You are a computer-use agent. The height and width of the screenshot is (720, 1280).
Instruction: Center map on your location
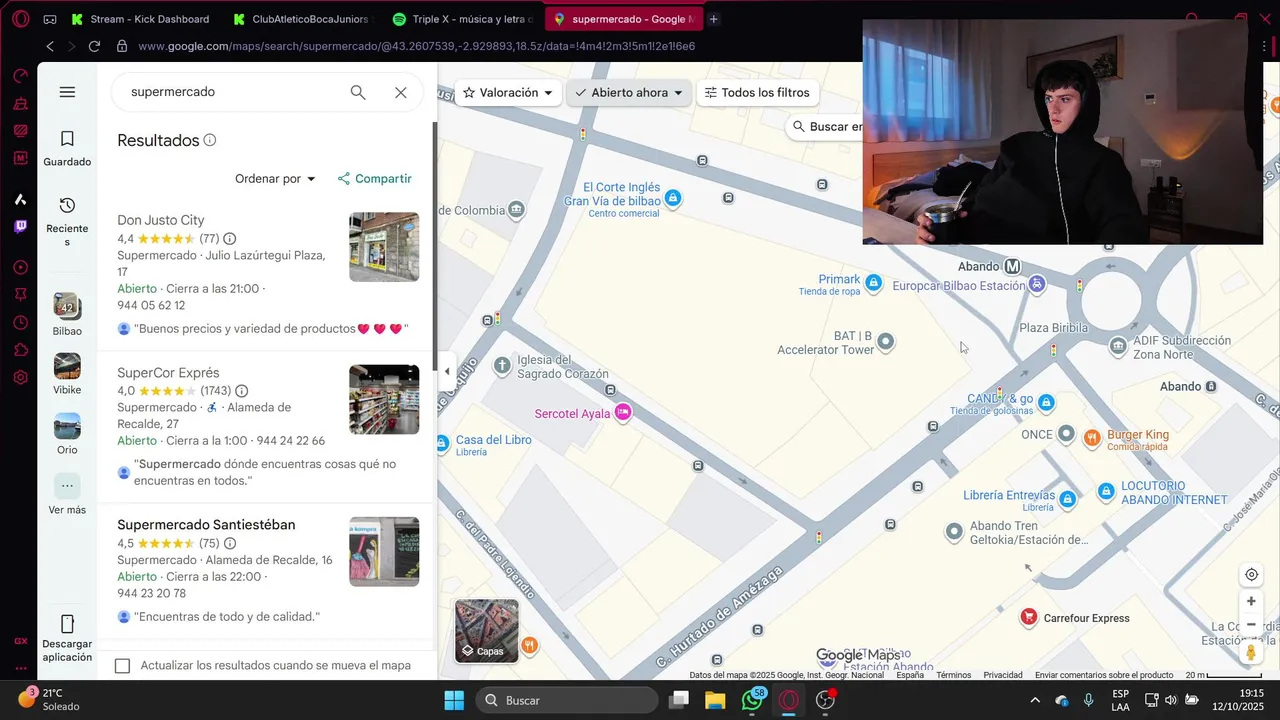tap(1251, 575)
